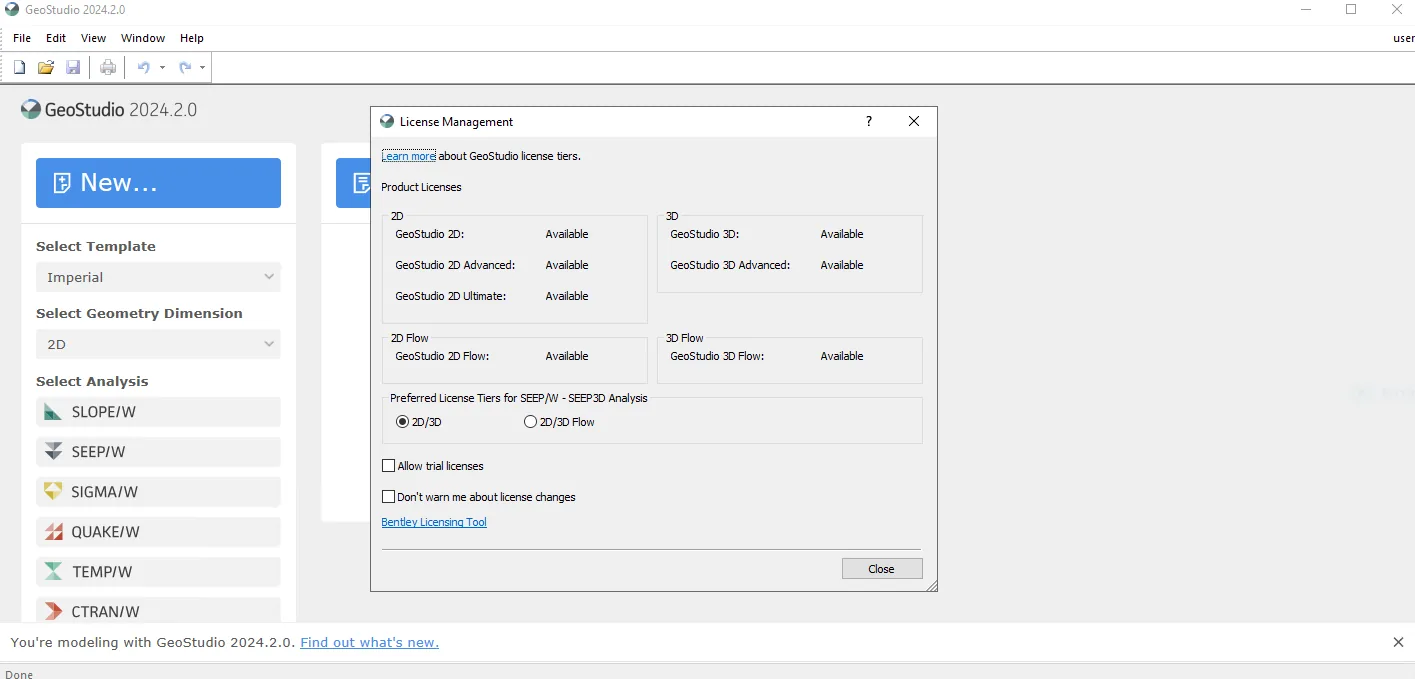Click the GeoStudio 2D Advanced license label
The width and height of the screenshot is (1415, 679).
click(x=455, y=265)
